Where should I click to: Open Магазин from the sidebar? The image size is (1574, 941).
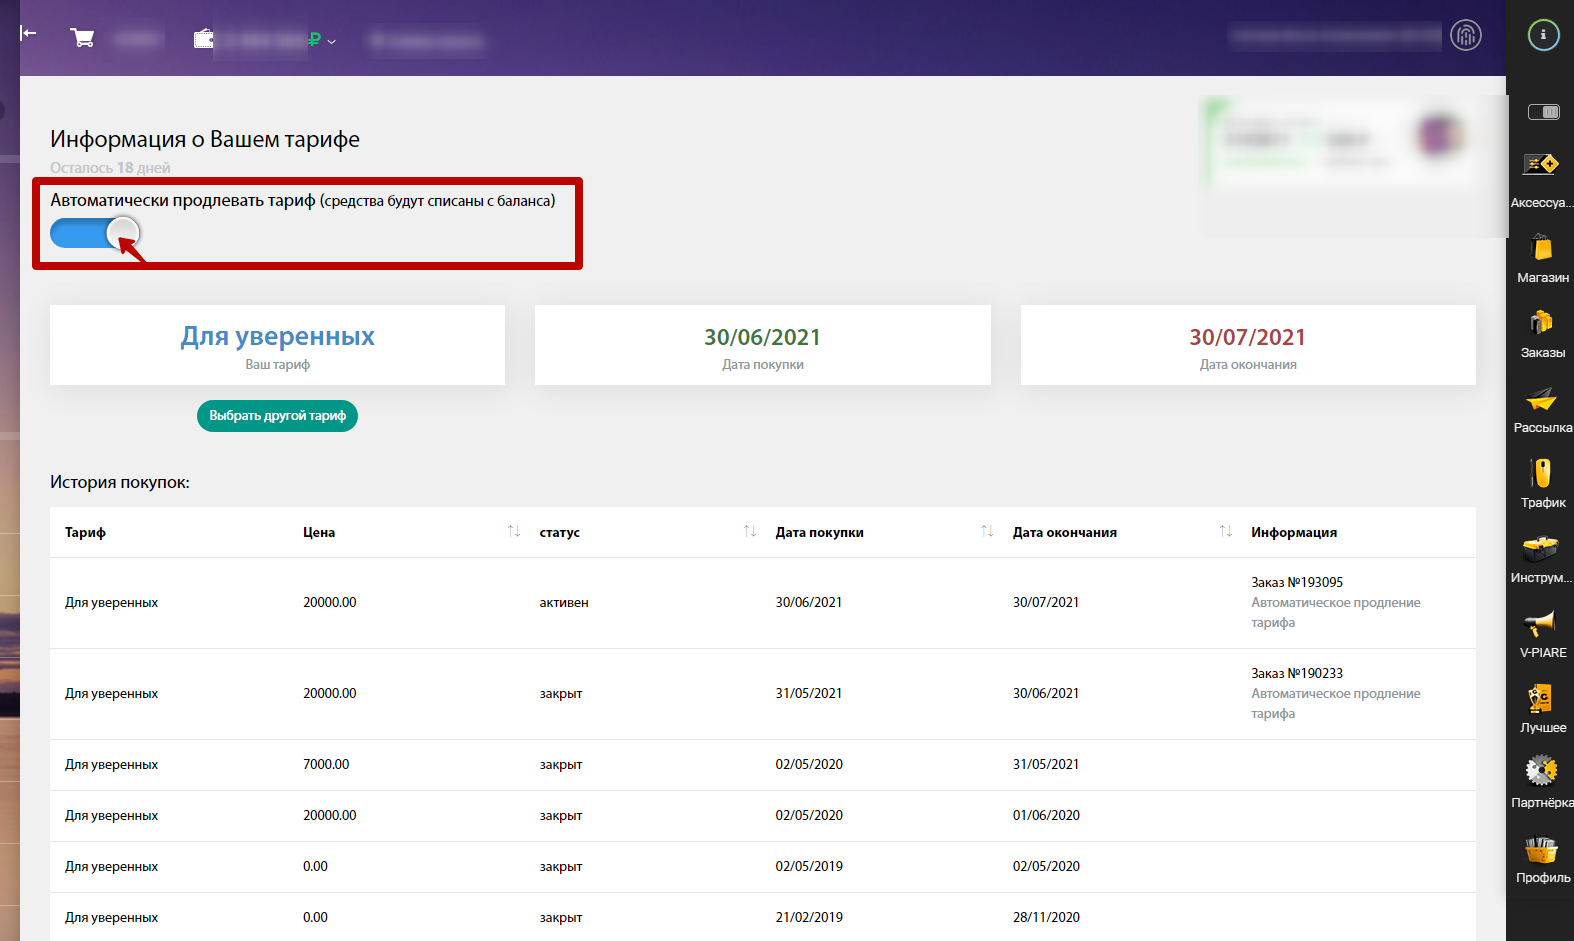(x=1542, y=258)
